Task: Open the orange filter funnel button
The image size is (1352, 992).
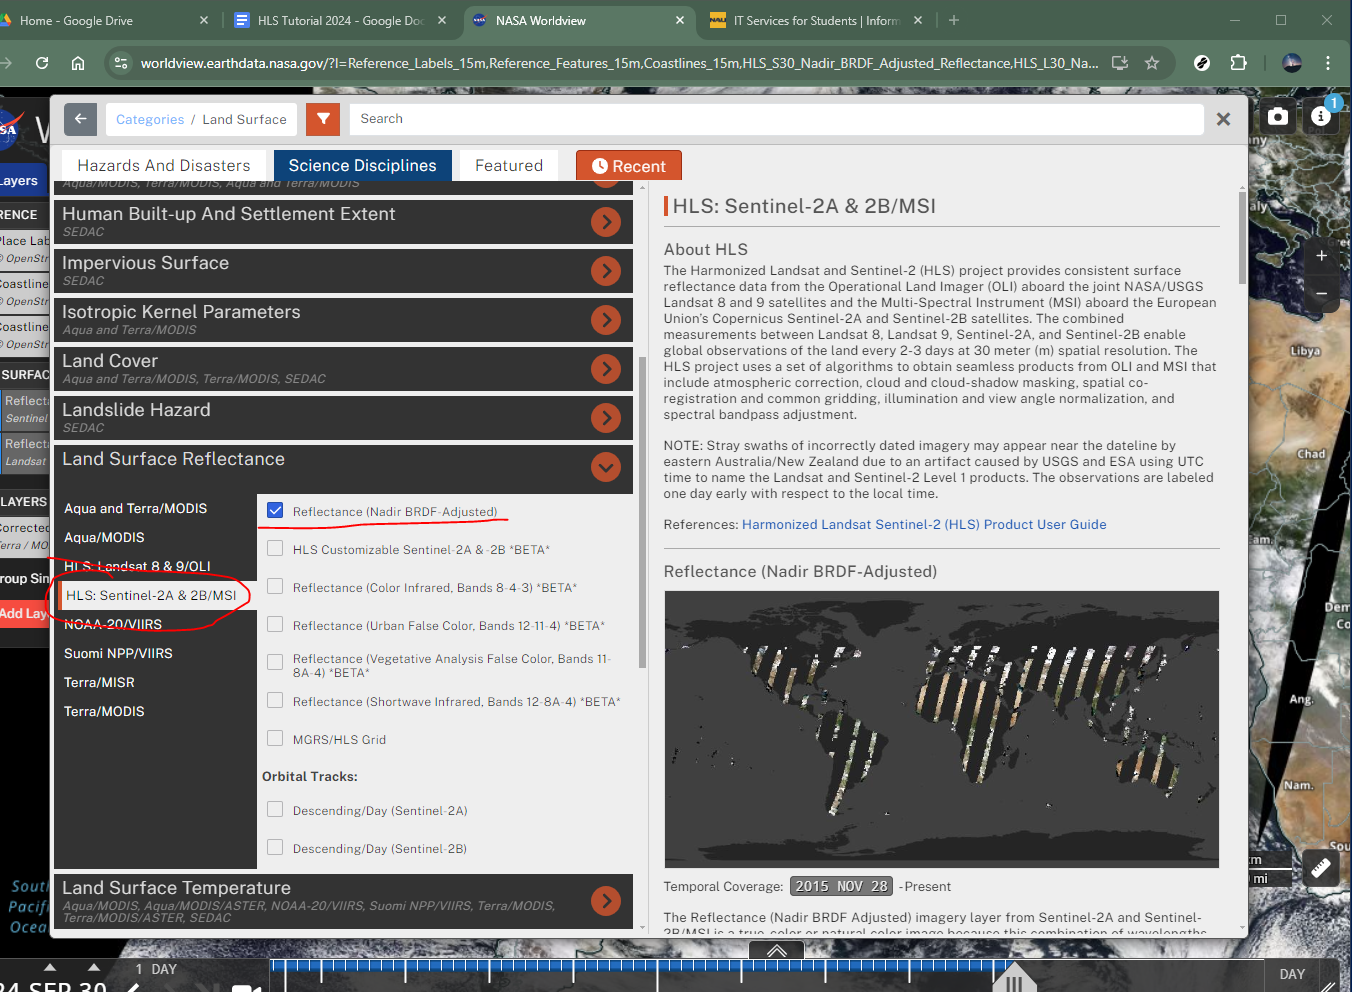Action: tap(323, 119)
